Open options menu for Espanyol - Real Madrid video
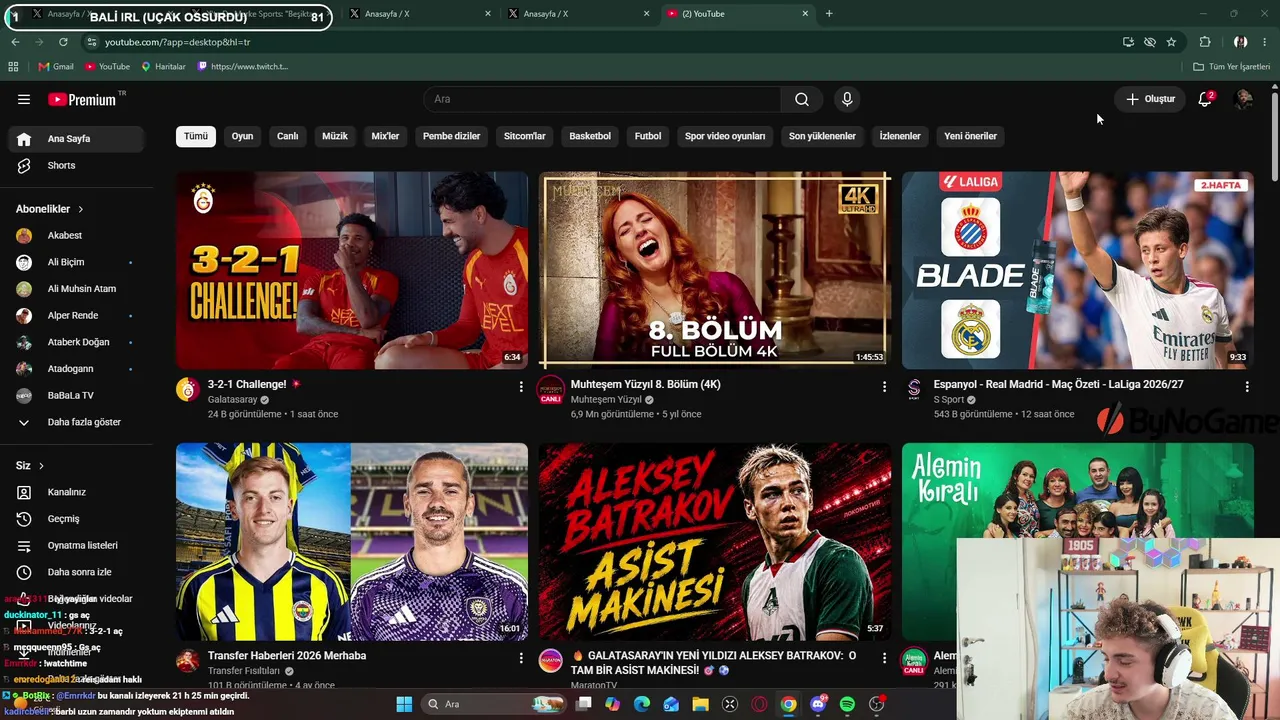Screen dimensions: 1280x720 coord(1247,386)
